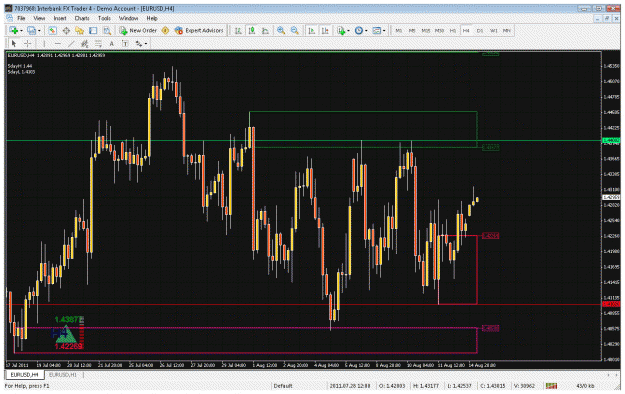Open the Help menu
This screenshot has width=625, height=394.
[x=152, y=18]
